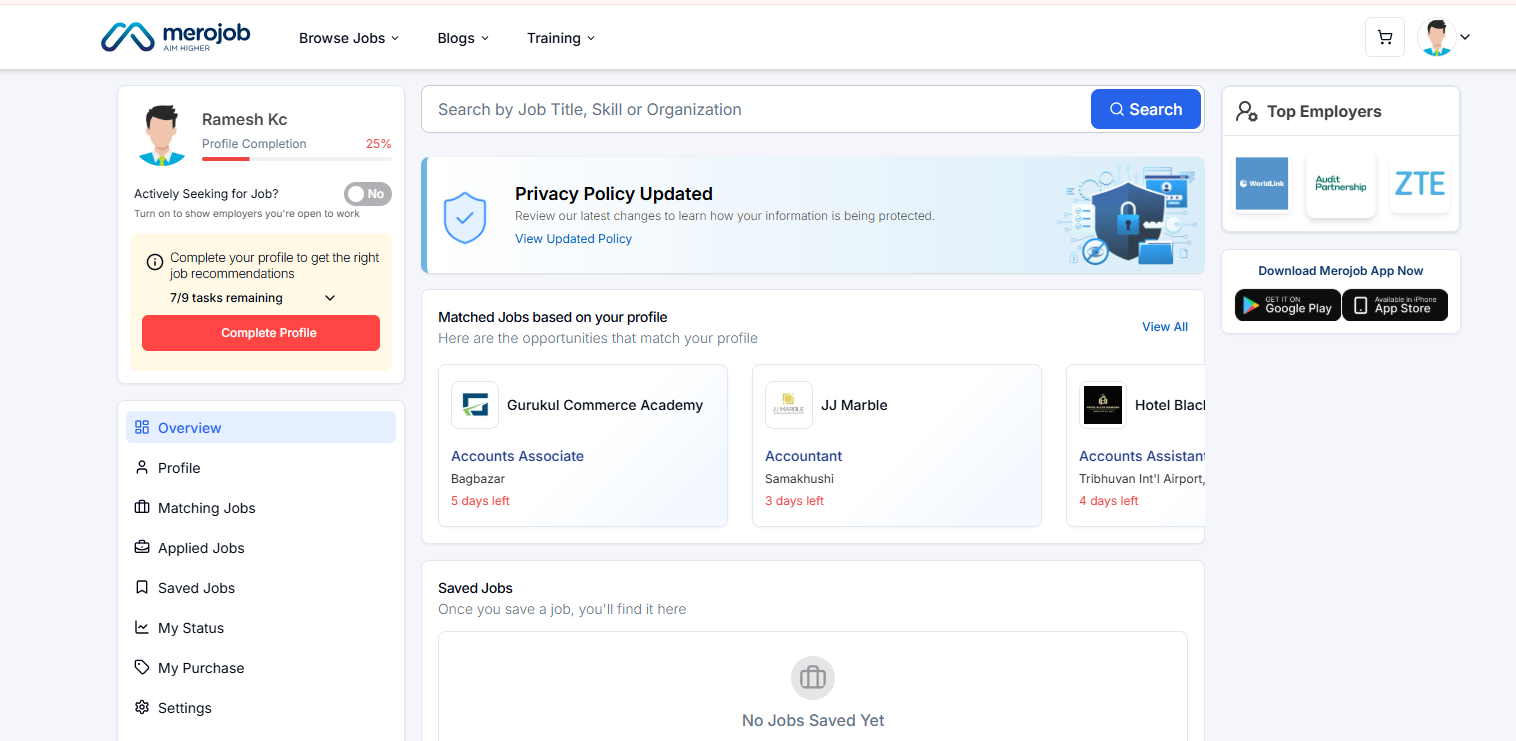Viewport: 1516px width, 741px height.
Task: Open the Audit Partnership employer logo
Action: [1340, 184]
